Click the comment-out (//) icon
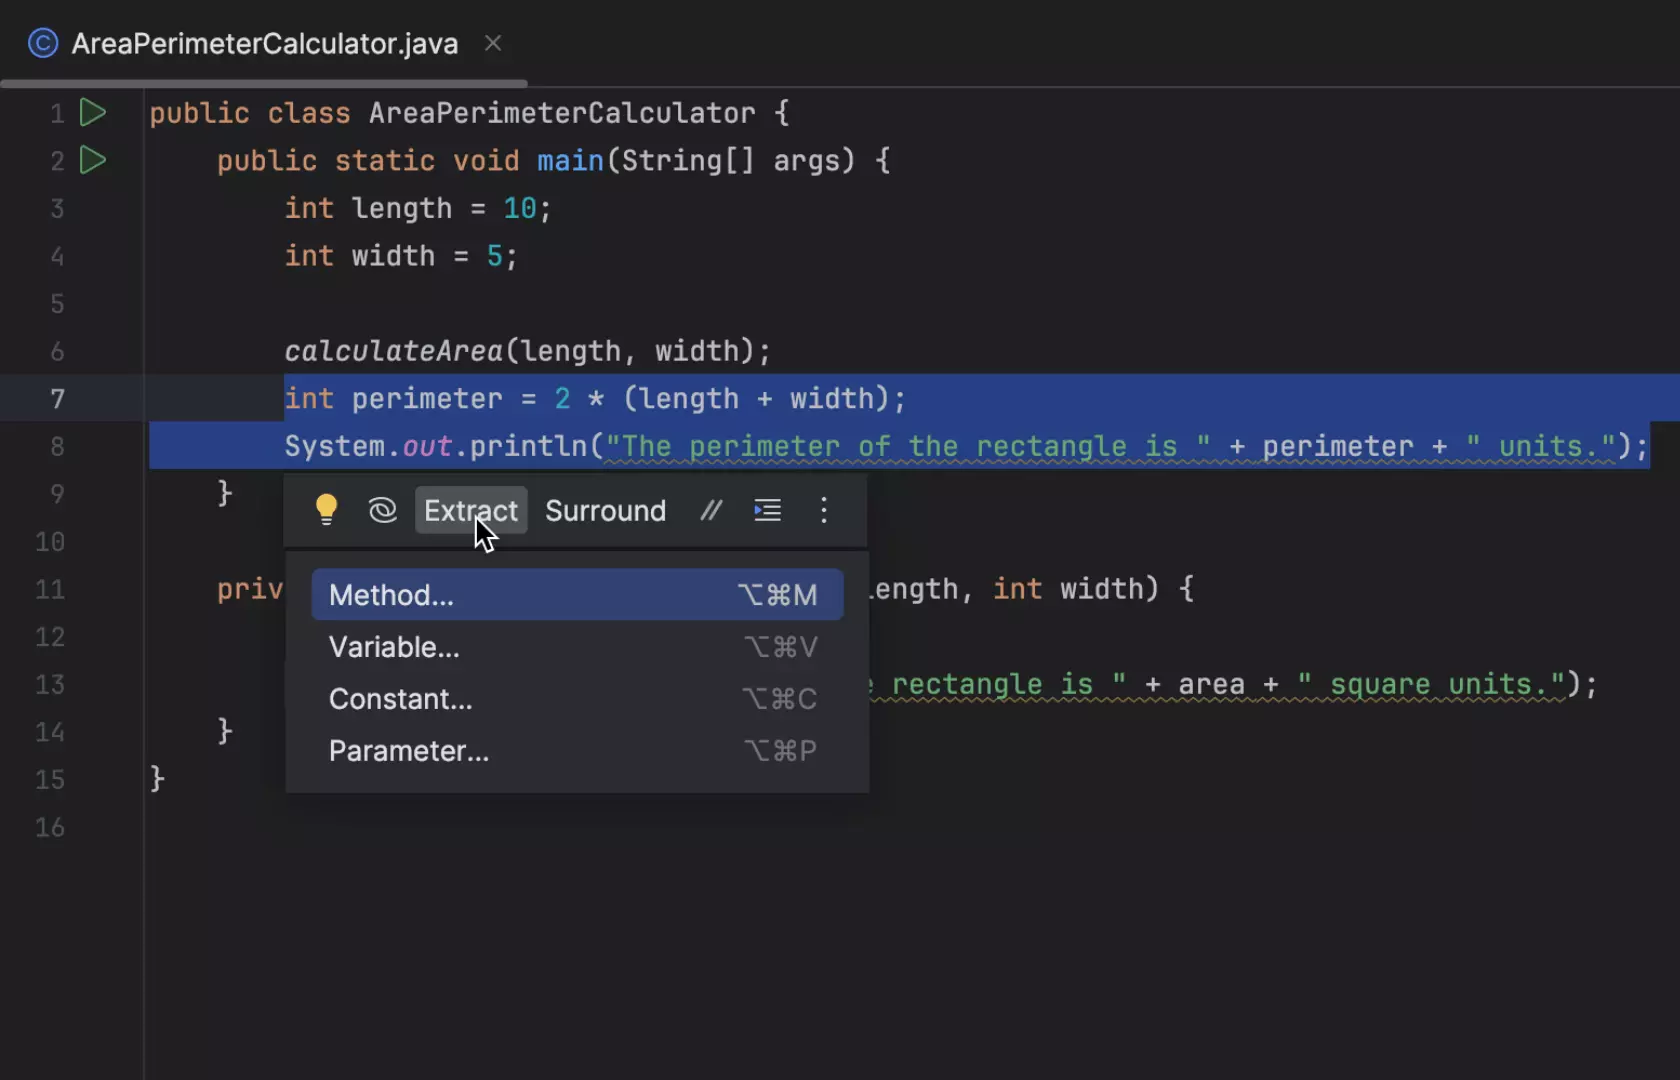Image resolution: width=1680 pixels, height=1080 pixels. (x=710, y=510)
